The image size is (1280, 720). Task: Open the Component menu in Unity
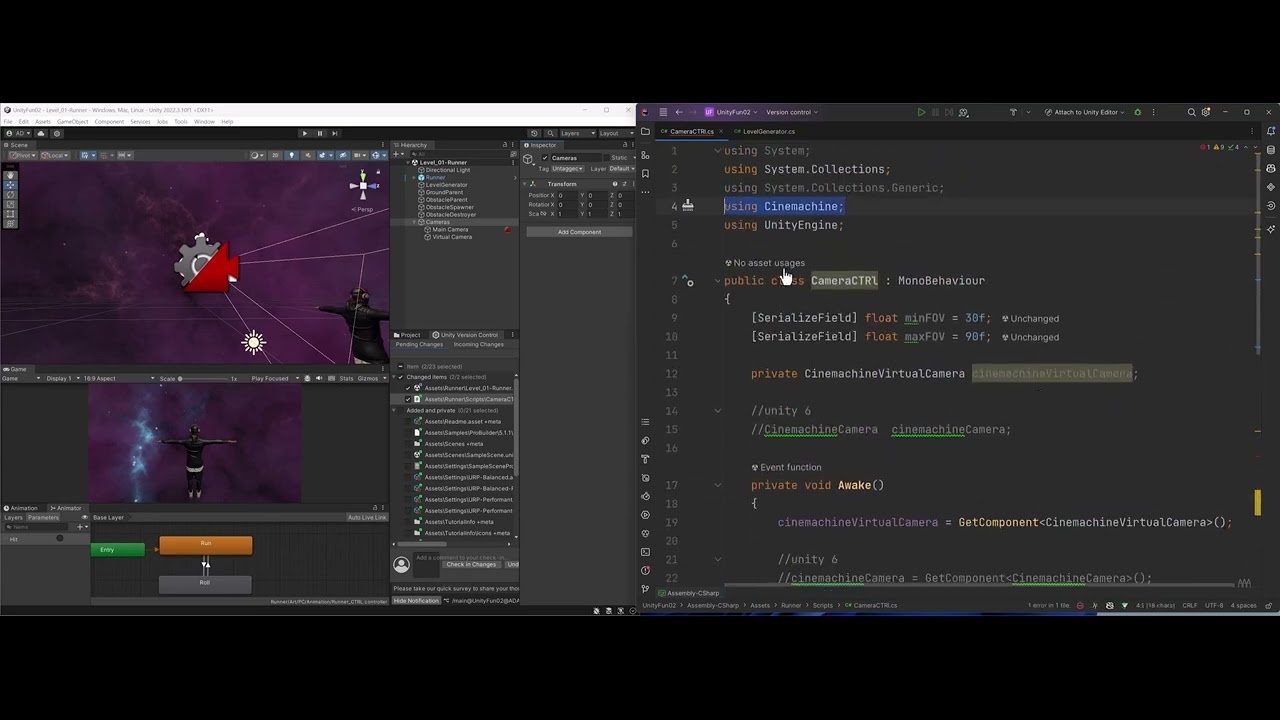(109, 122)
